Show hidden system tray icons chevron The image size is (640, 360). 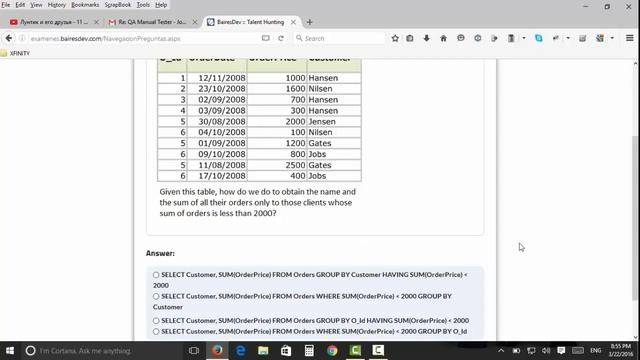pyautogui.click(x=501, y=351)
